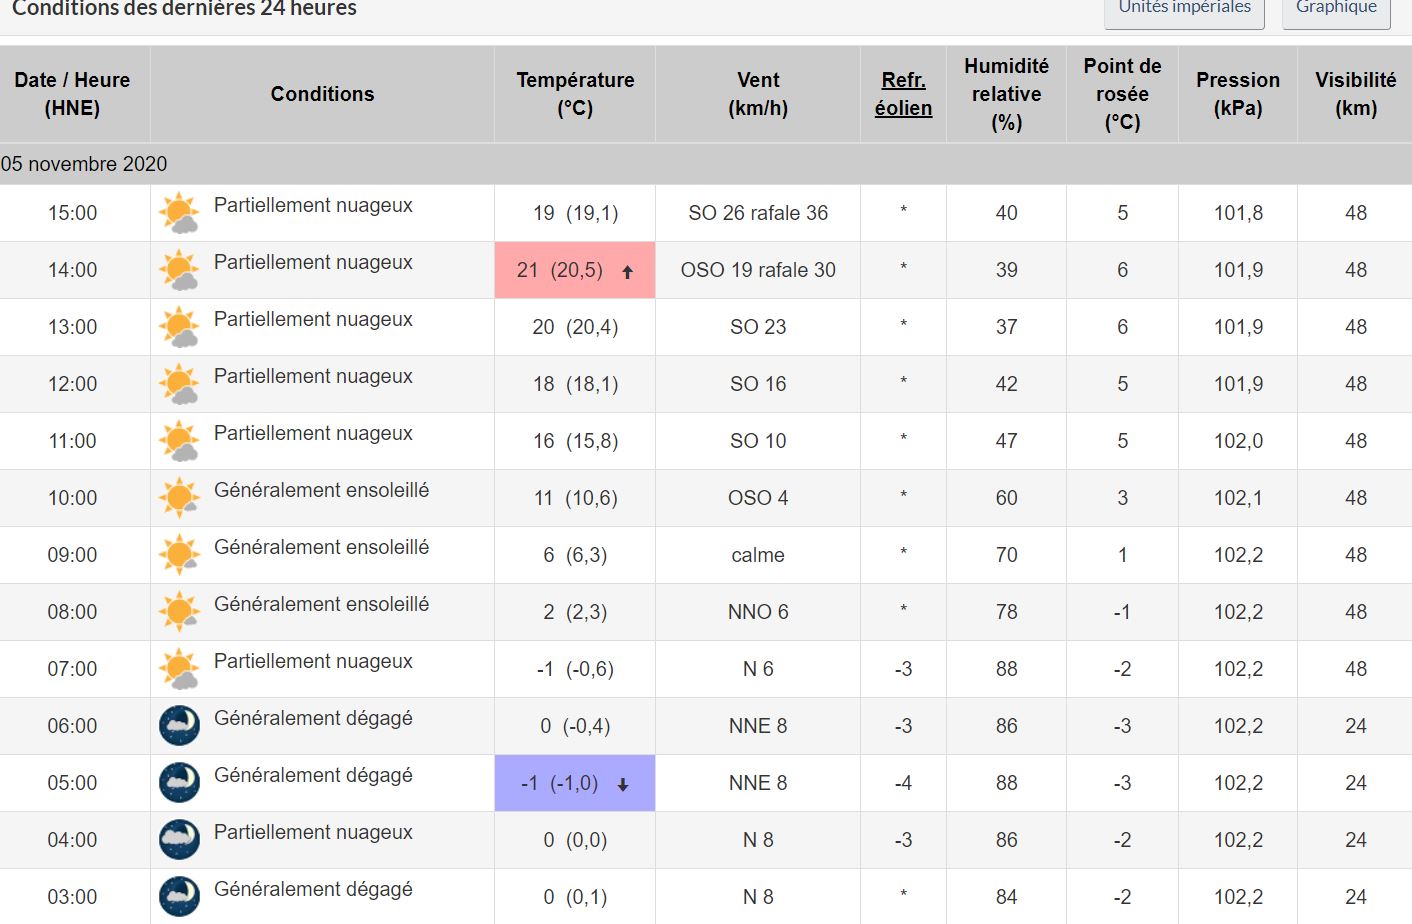This screenshot has height=924, width=1412.
Task: Click the 03:00 mostly clear night icon
Action: [x=179, y=897]
